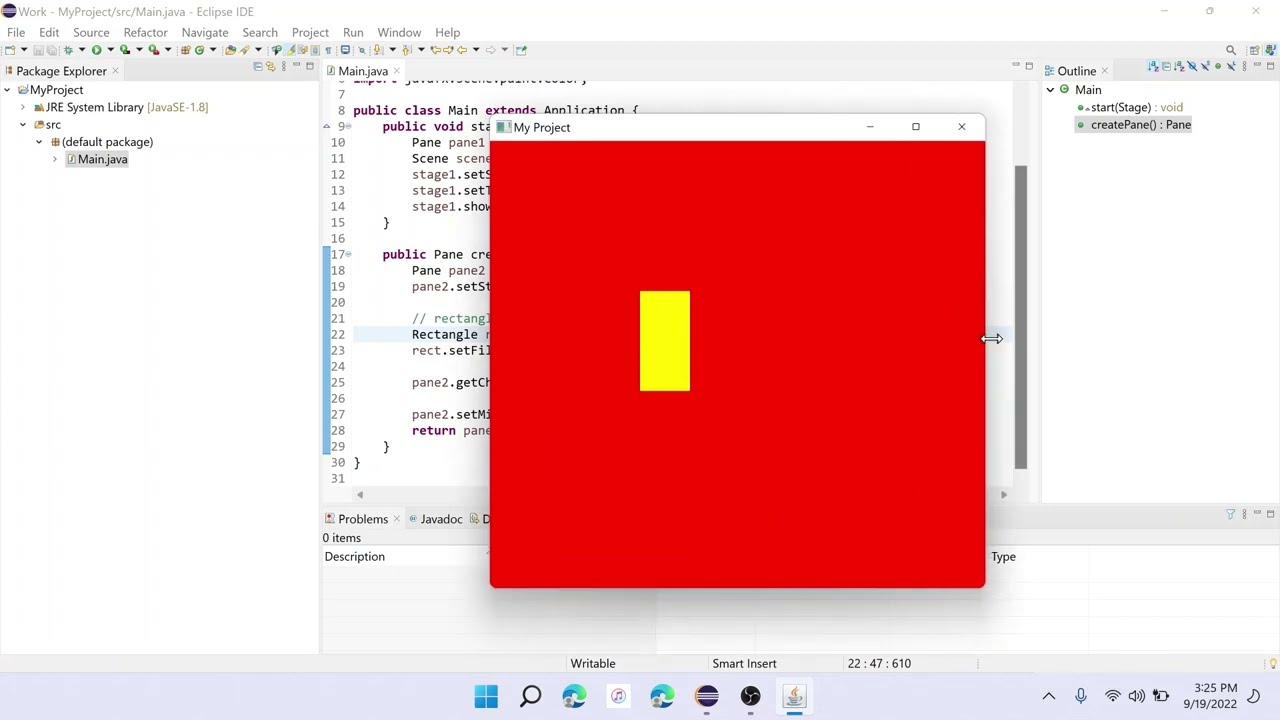Click the filter icon in Problems view

tap(1231, 514)
